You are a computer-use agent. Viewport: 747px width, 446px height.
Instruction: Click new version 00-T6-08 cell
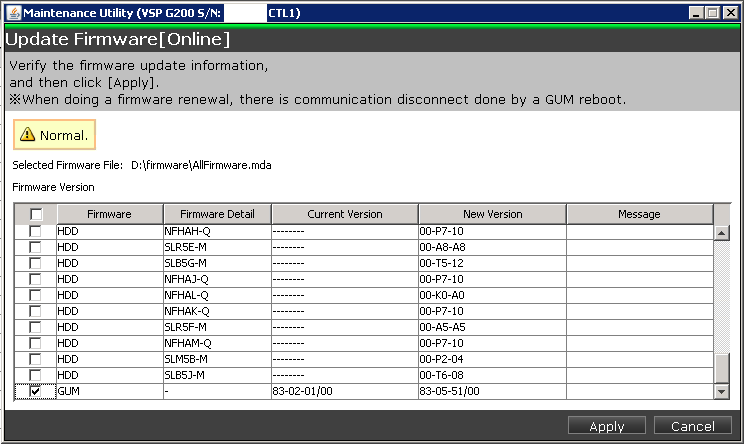[x=493, y=375]
